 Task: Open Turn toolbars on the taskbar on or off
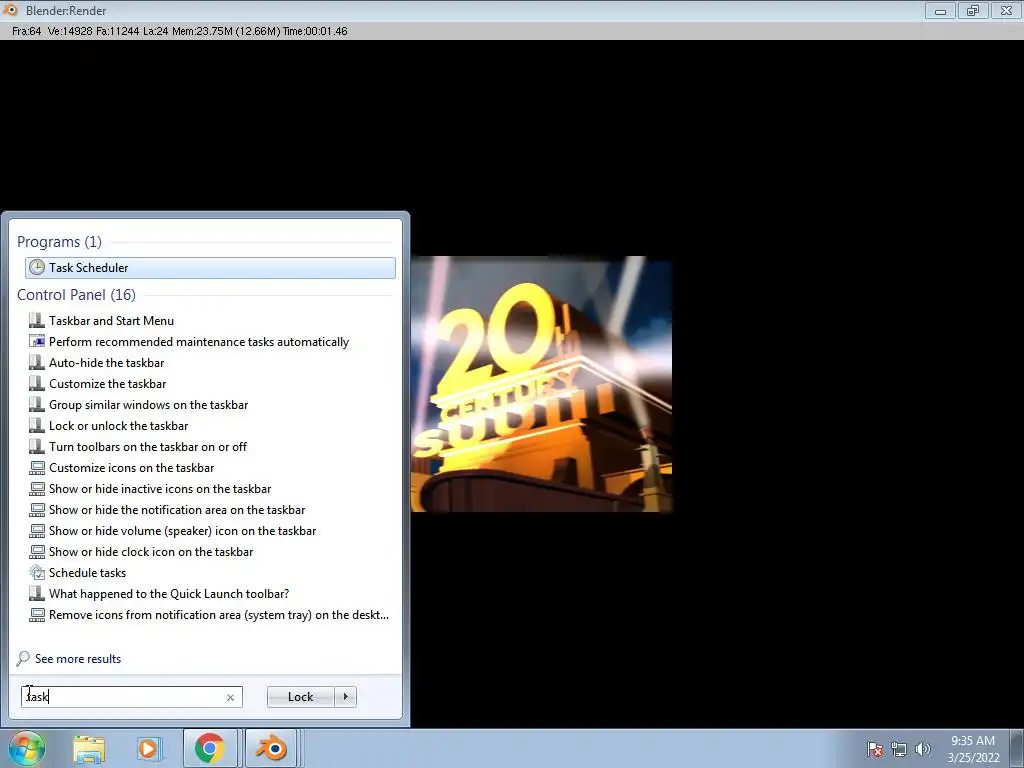(148, 447)
